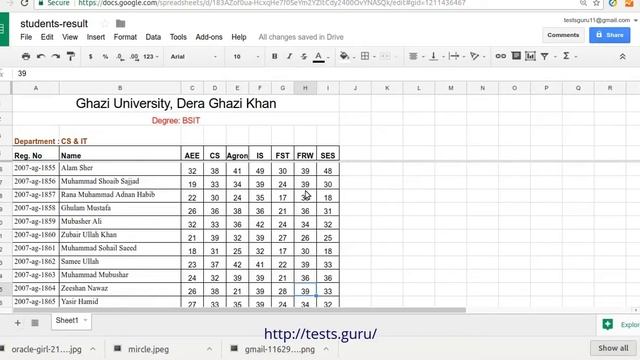Collapse the menus with double chevron

622,57
